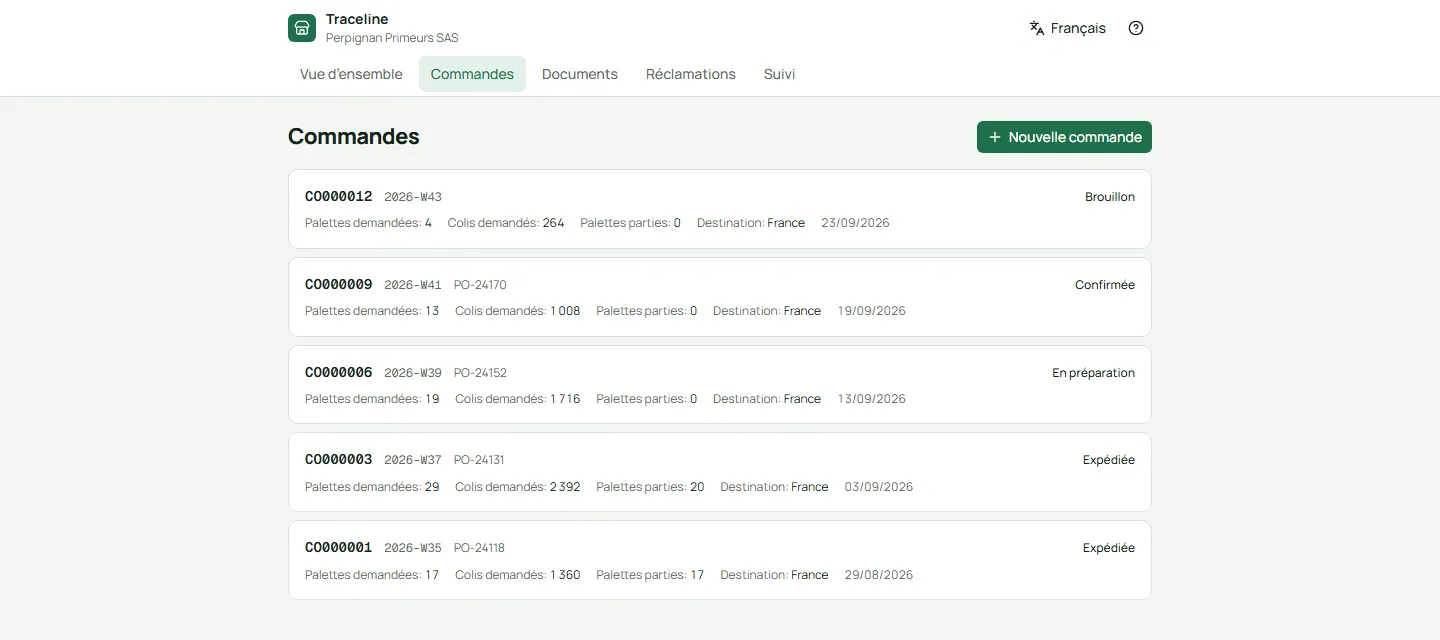Open order CO000006

[720, 385]
